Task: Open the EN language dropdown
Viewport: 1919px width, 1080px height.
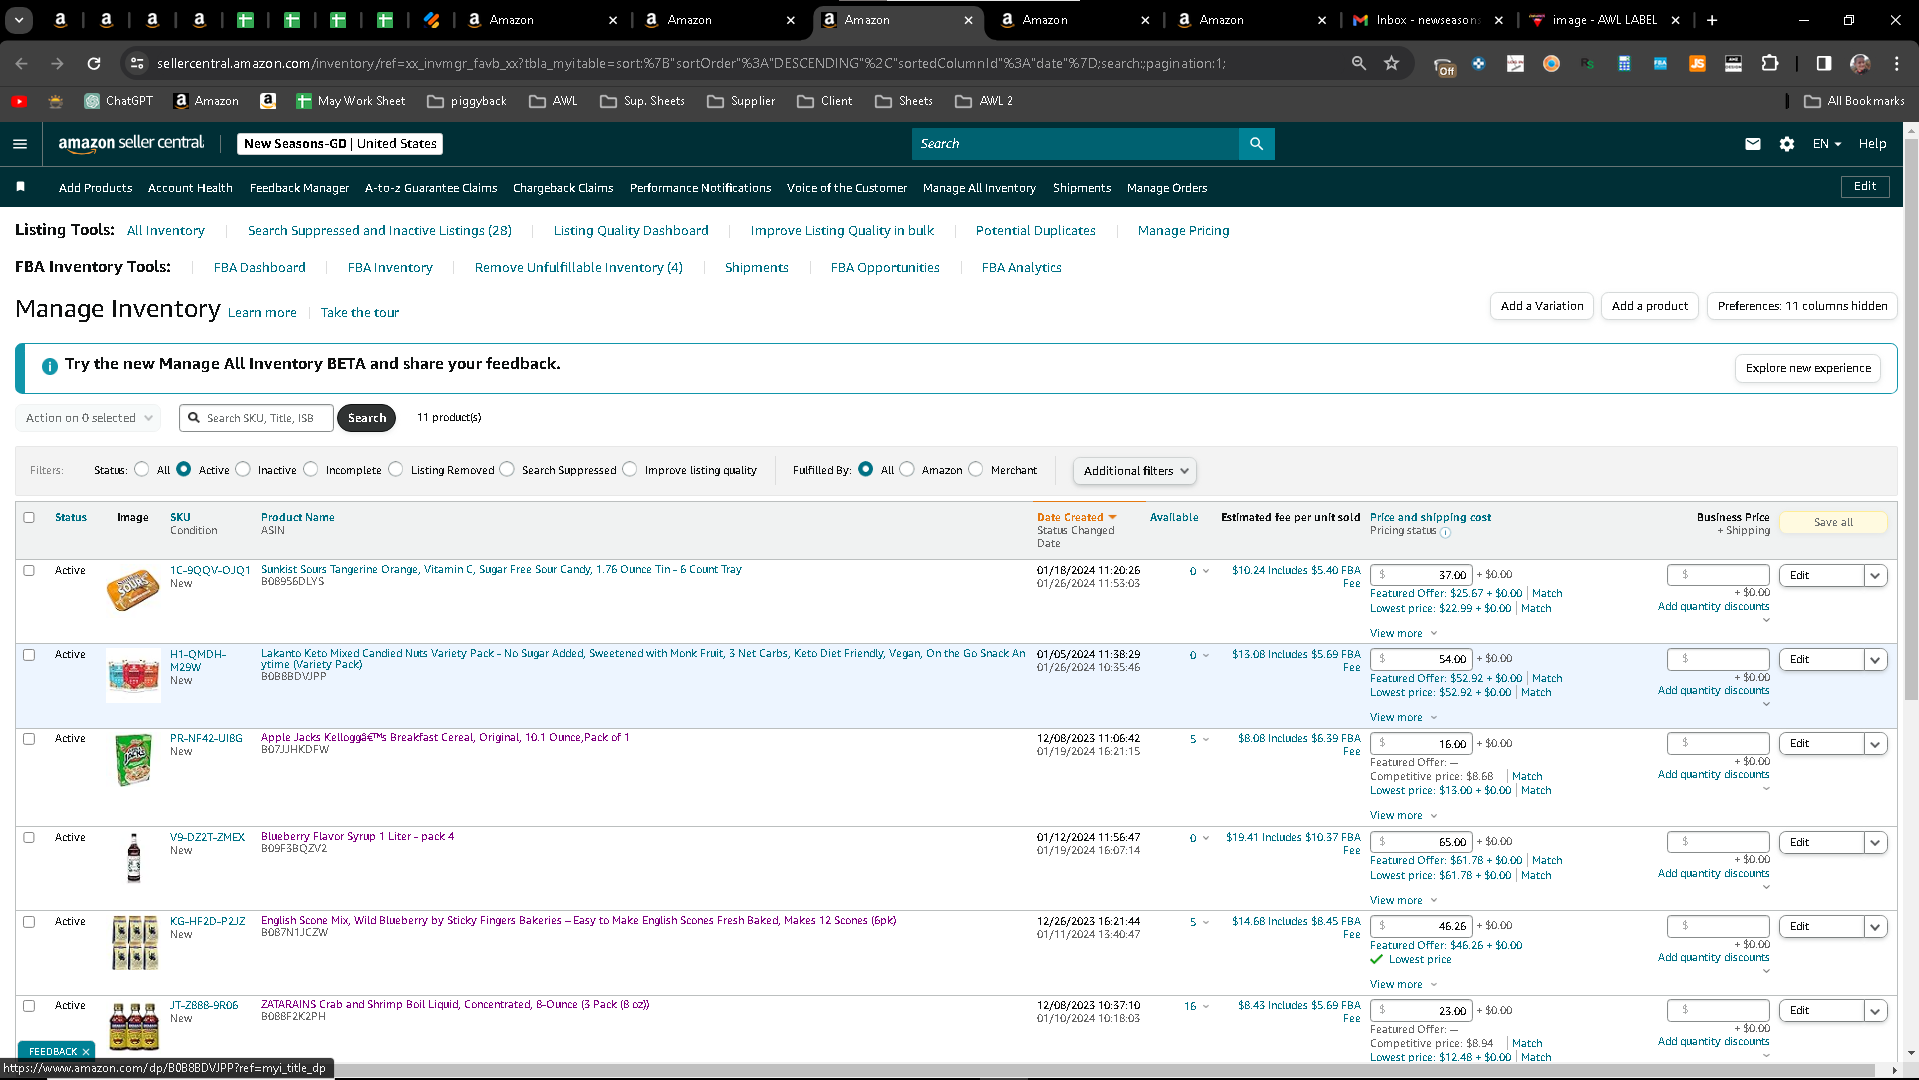Action: click(x=1827, y=144)
